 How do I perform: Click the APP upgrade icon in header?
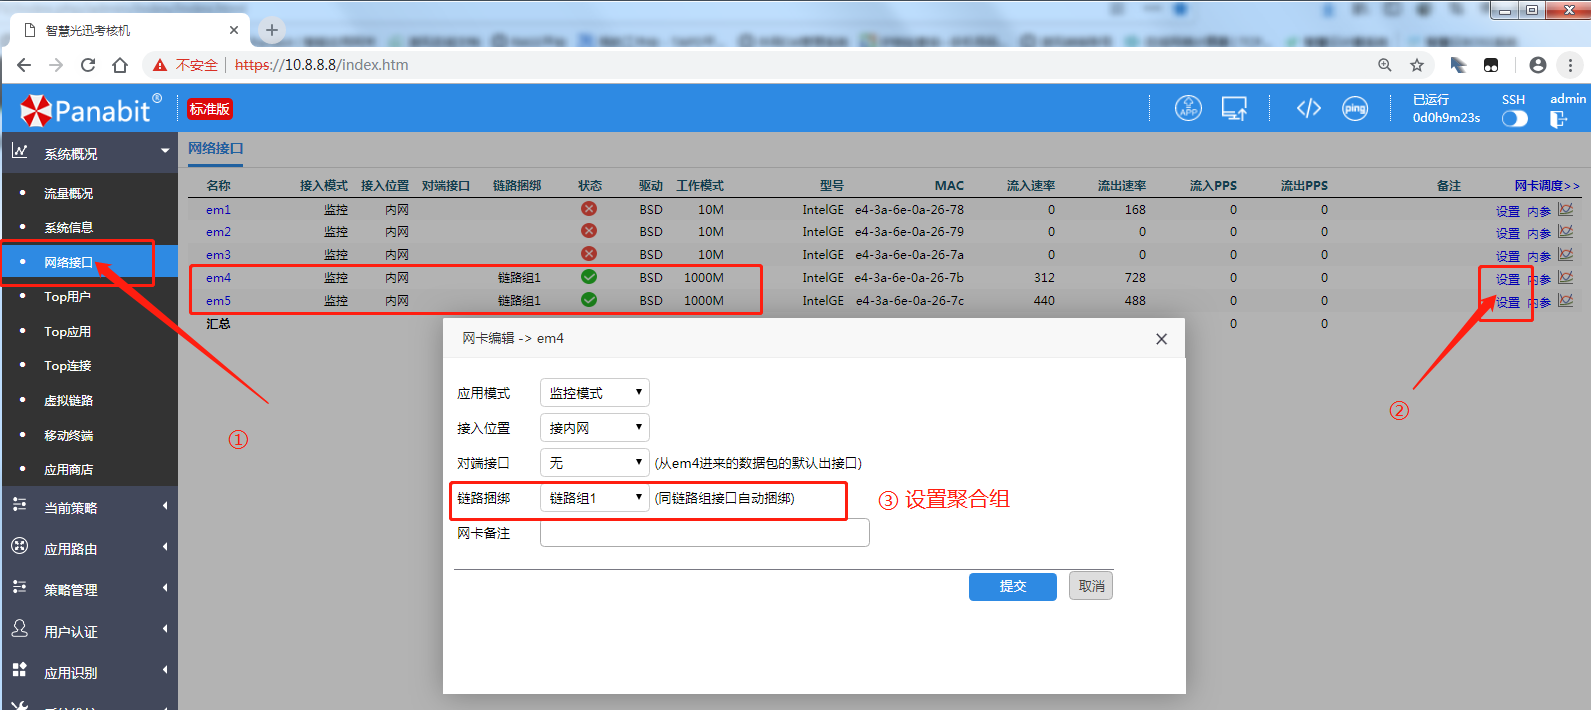pos(1188,108)
